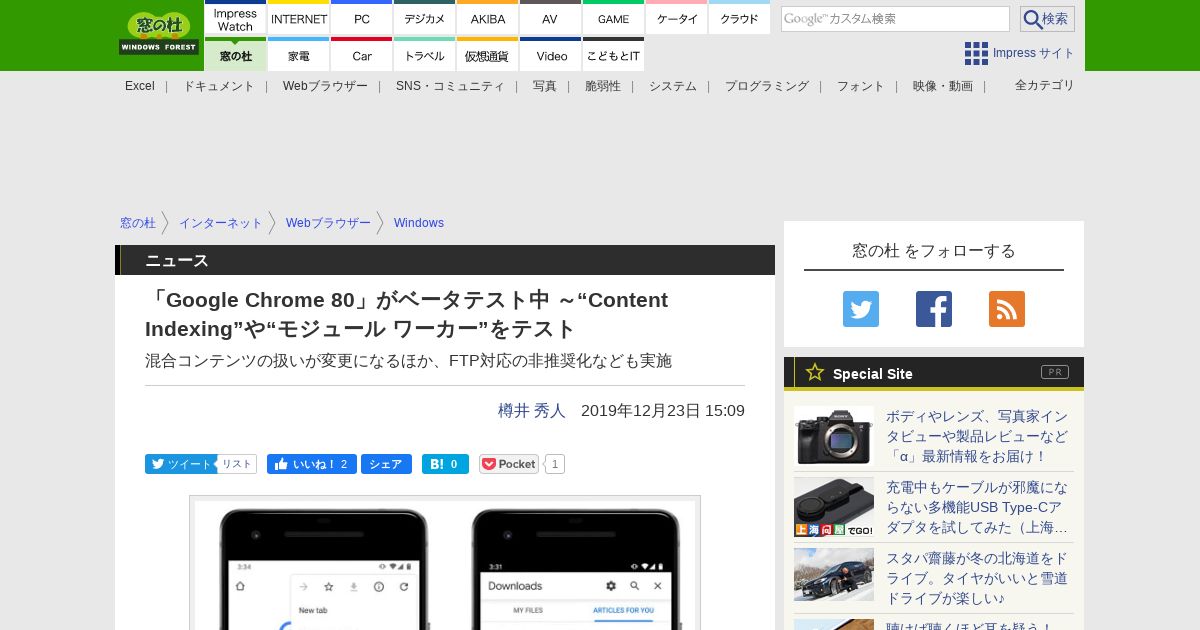The width and height of the screenshot is (1200, 630).
Task: Open the INTERNET tab
Action: [299, 19]
